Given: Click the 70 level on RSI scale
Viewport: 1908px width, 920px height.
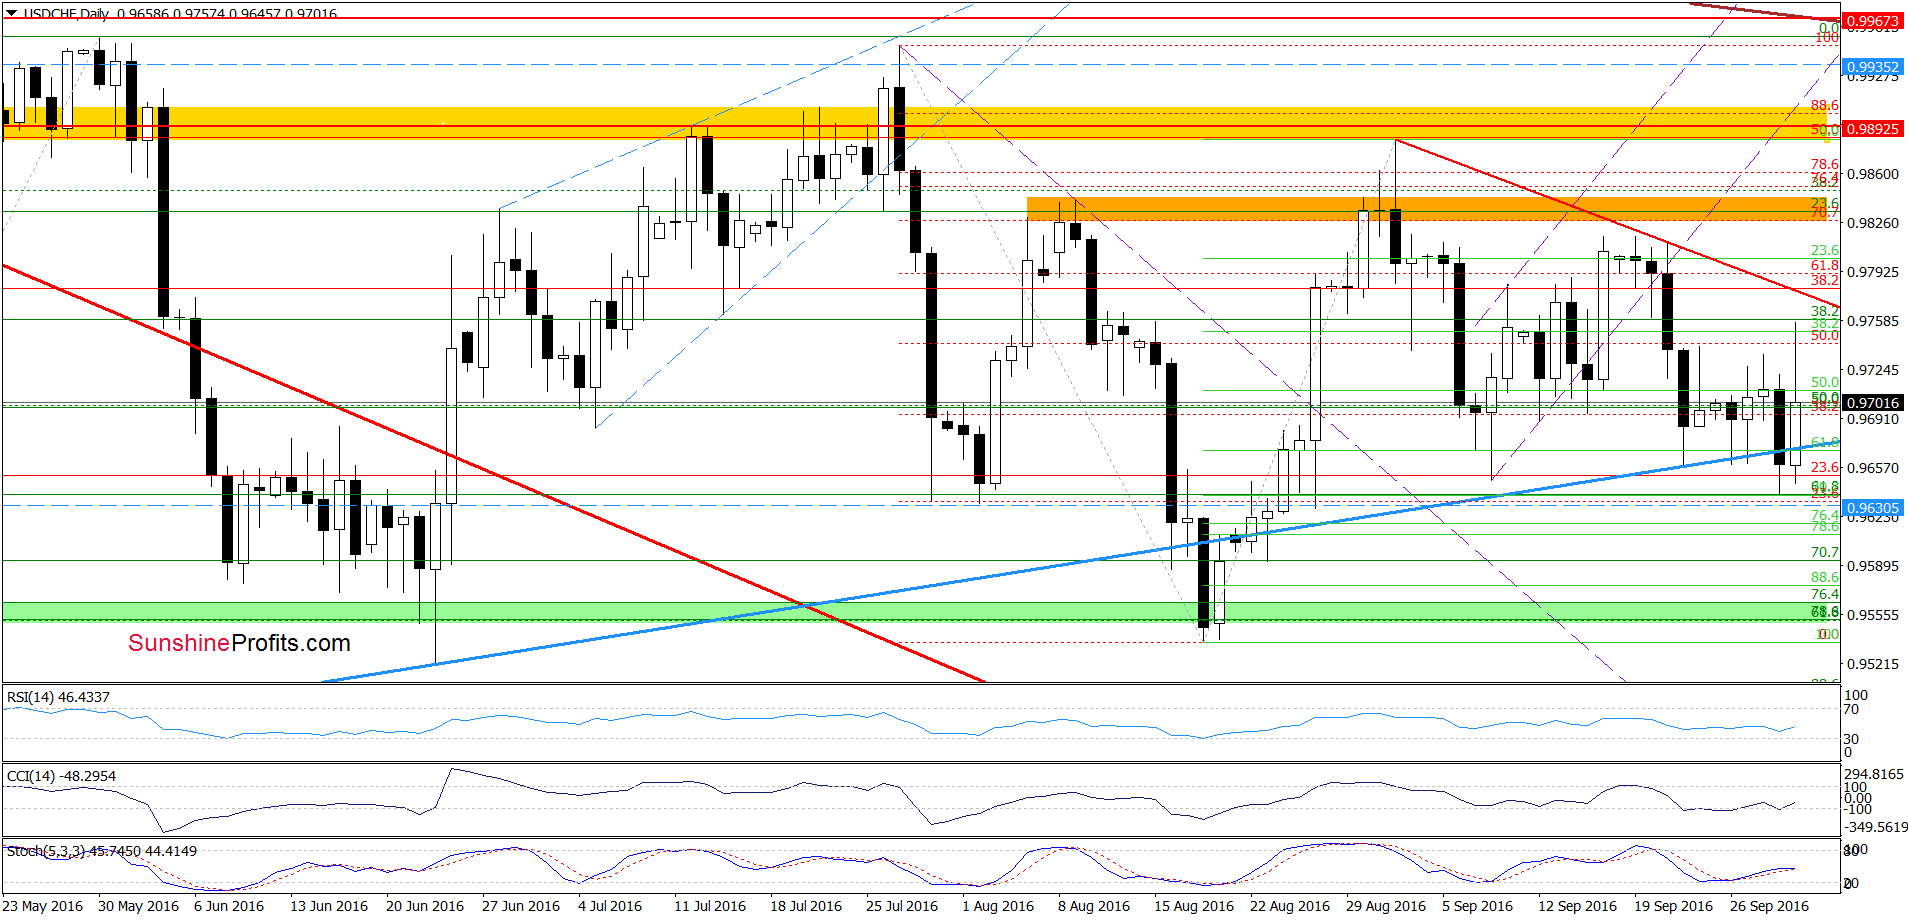Looking at the screenshot, I should pyautogui.click(x=1852, y=709).
